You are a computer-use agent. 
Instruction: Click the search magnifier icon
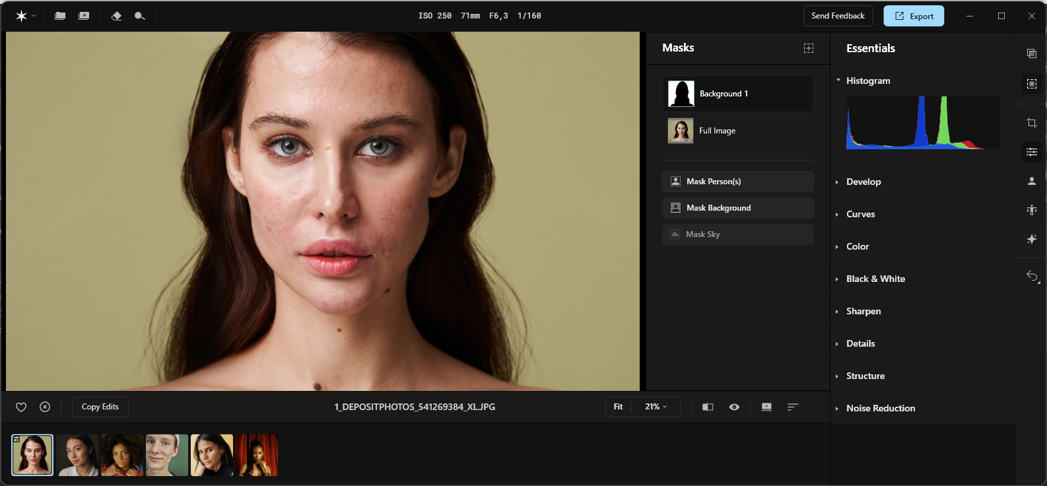click(140, 16)
